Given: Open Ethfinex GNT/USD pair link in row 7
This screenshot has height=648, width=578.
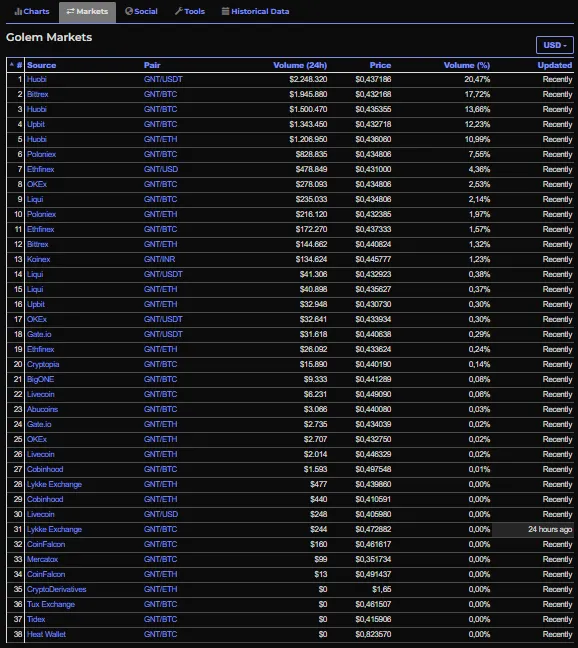Looking at the screenshot, I should 161,169.
